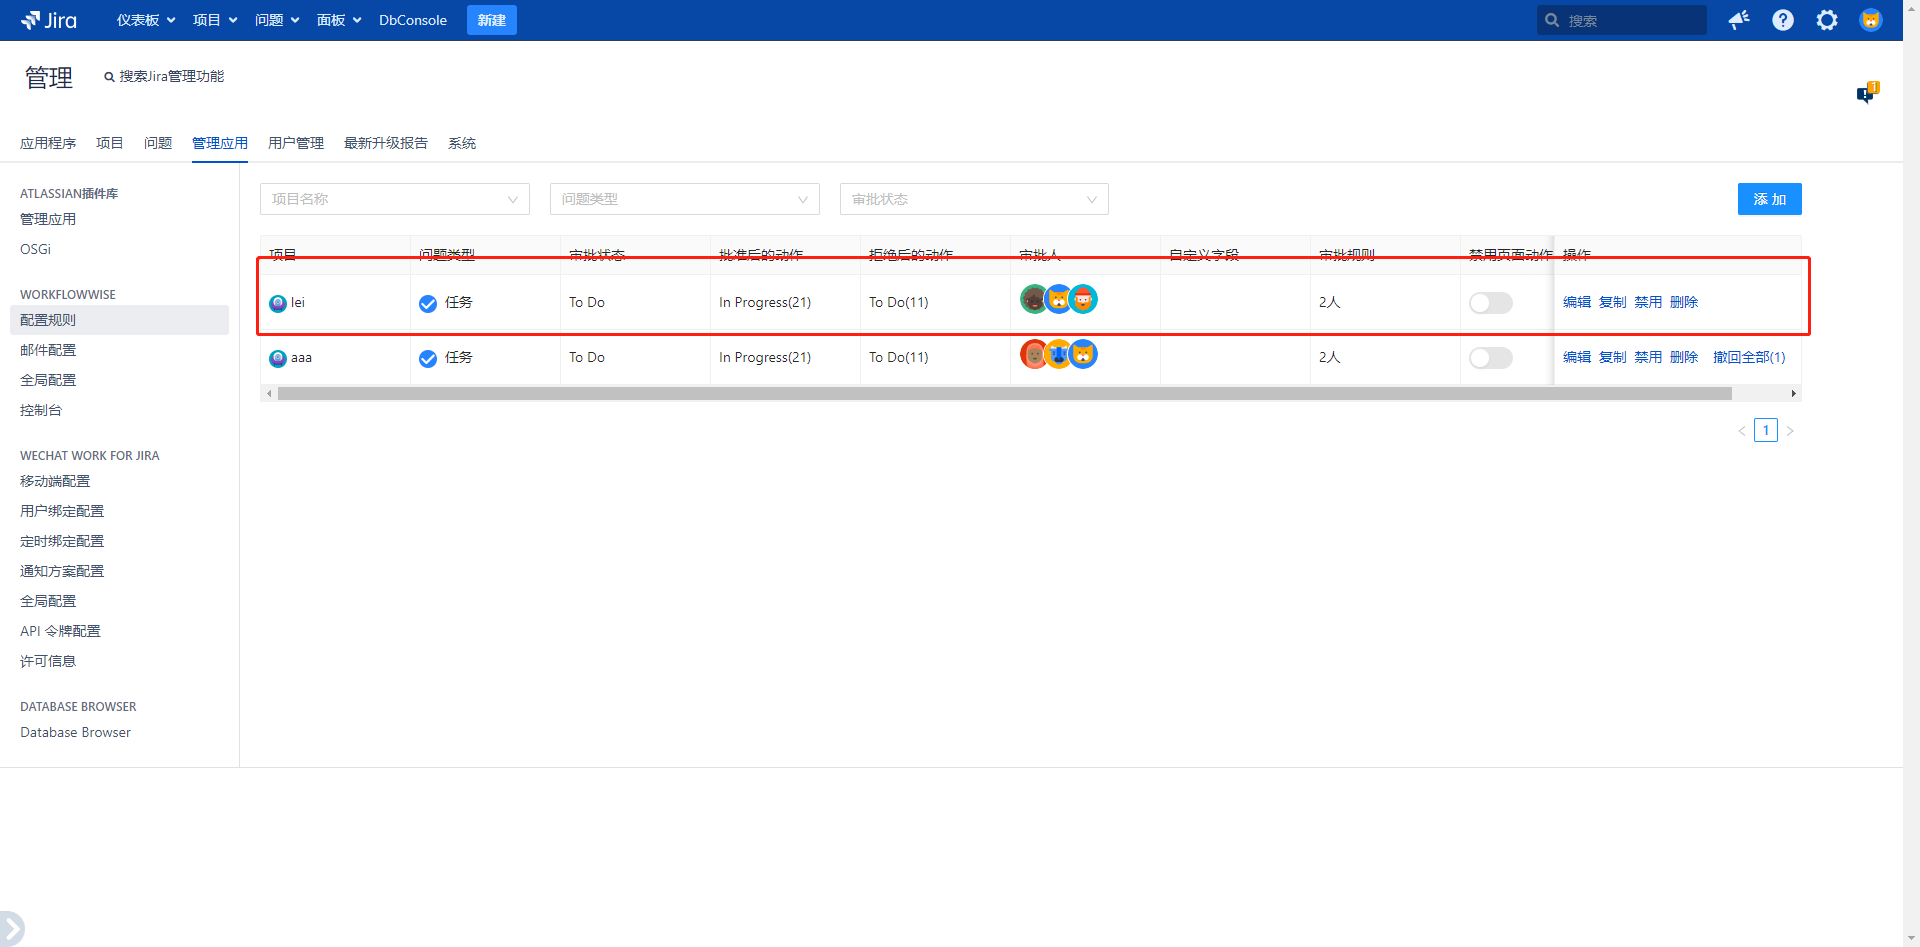Toggle disable page action for aaa row
Image resolution: width=1920 pixels, height=947 pixels.
click(x=1490, y=358)
